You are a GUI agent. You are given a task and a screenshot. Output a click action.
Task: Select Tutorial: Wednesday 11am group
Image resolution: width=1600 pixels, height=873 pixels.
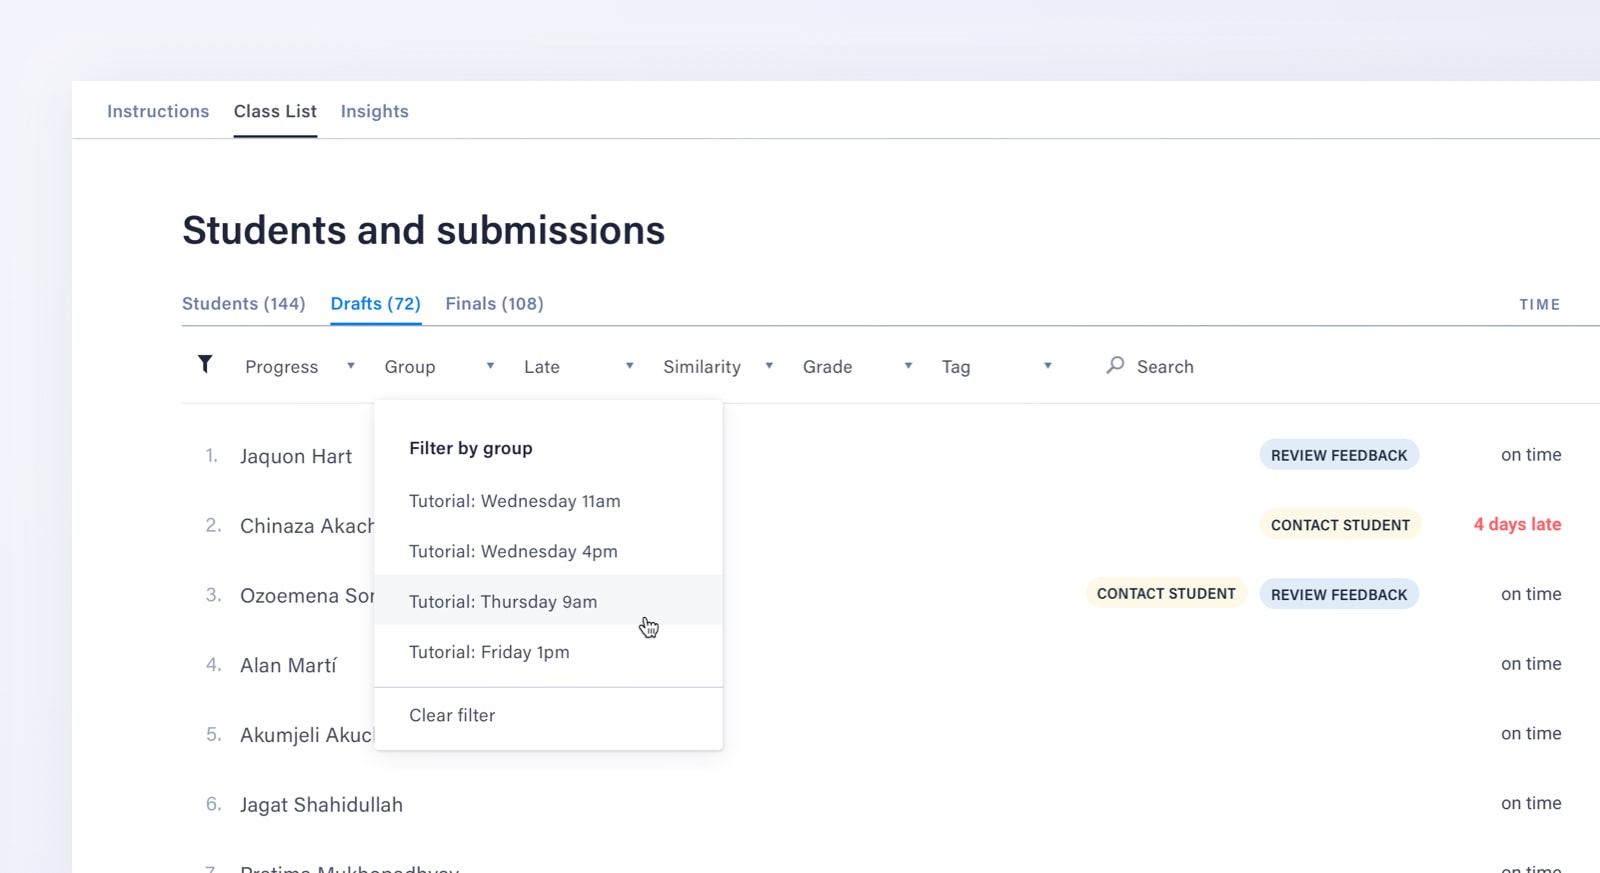coord(514,501)
